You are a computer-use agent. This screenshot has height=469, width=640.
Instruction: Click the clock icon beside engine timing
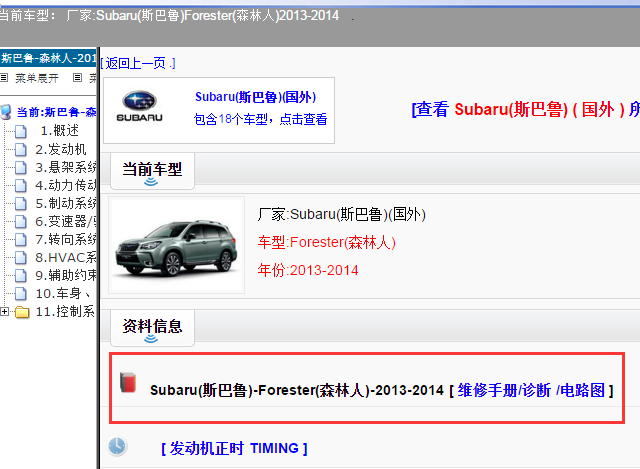click(118, 446)
